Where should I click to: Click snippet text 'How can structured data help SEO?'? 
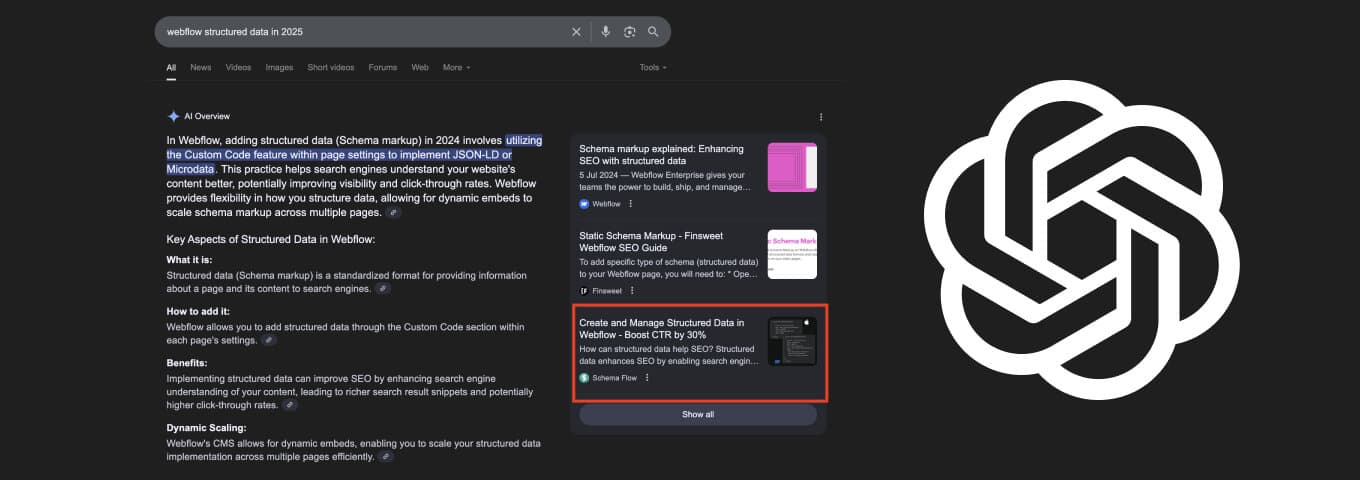[647, 349]
